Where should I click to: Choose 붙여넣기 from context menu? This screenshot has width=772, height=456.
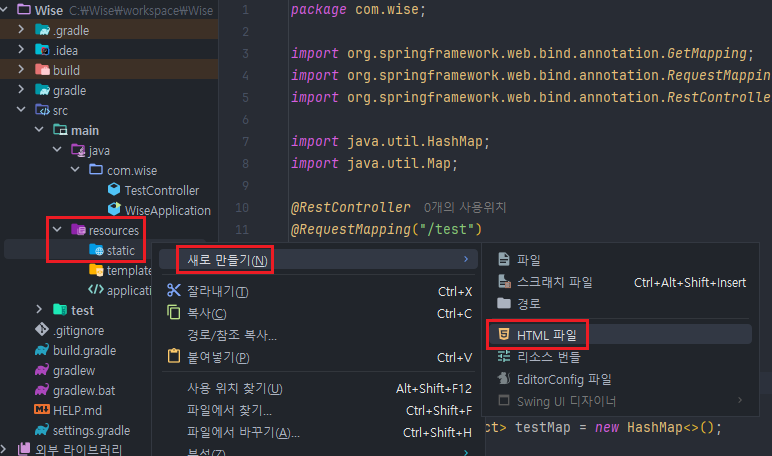click(318, 357)
